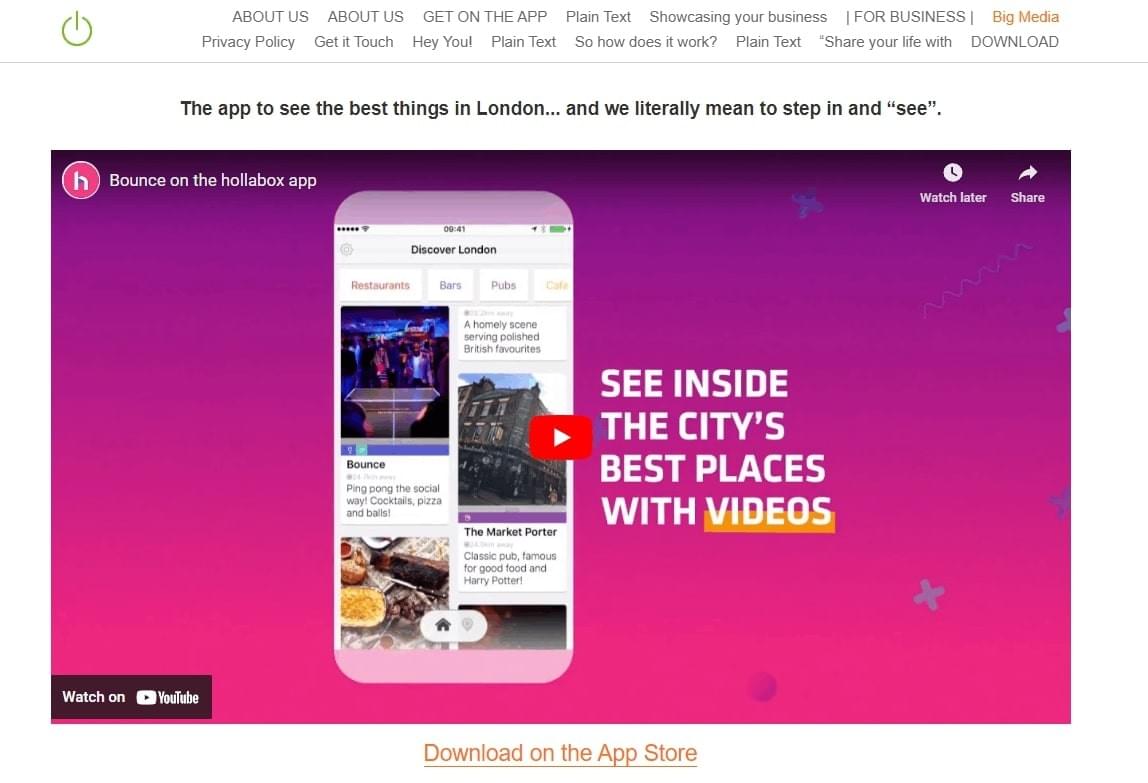Open the So how does it work? item
Screen dimensions: 1148x783
(x=646, y=42)
